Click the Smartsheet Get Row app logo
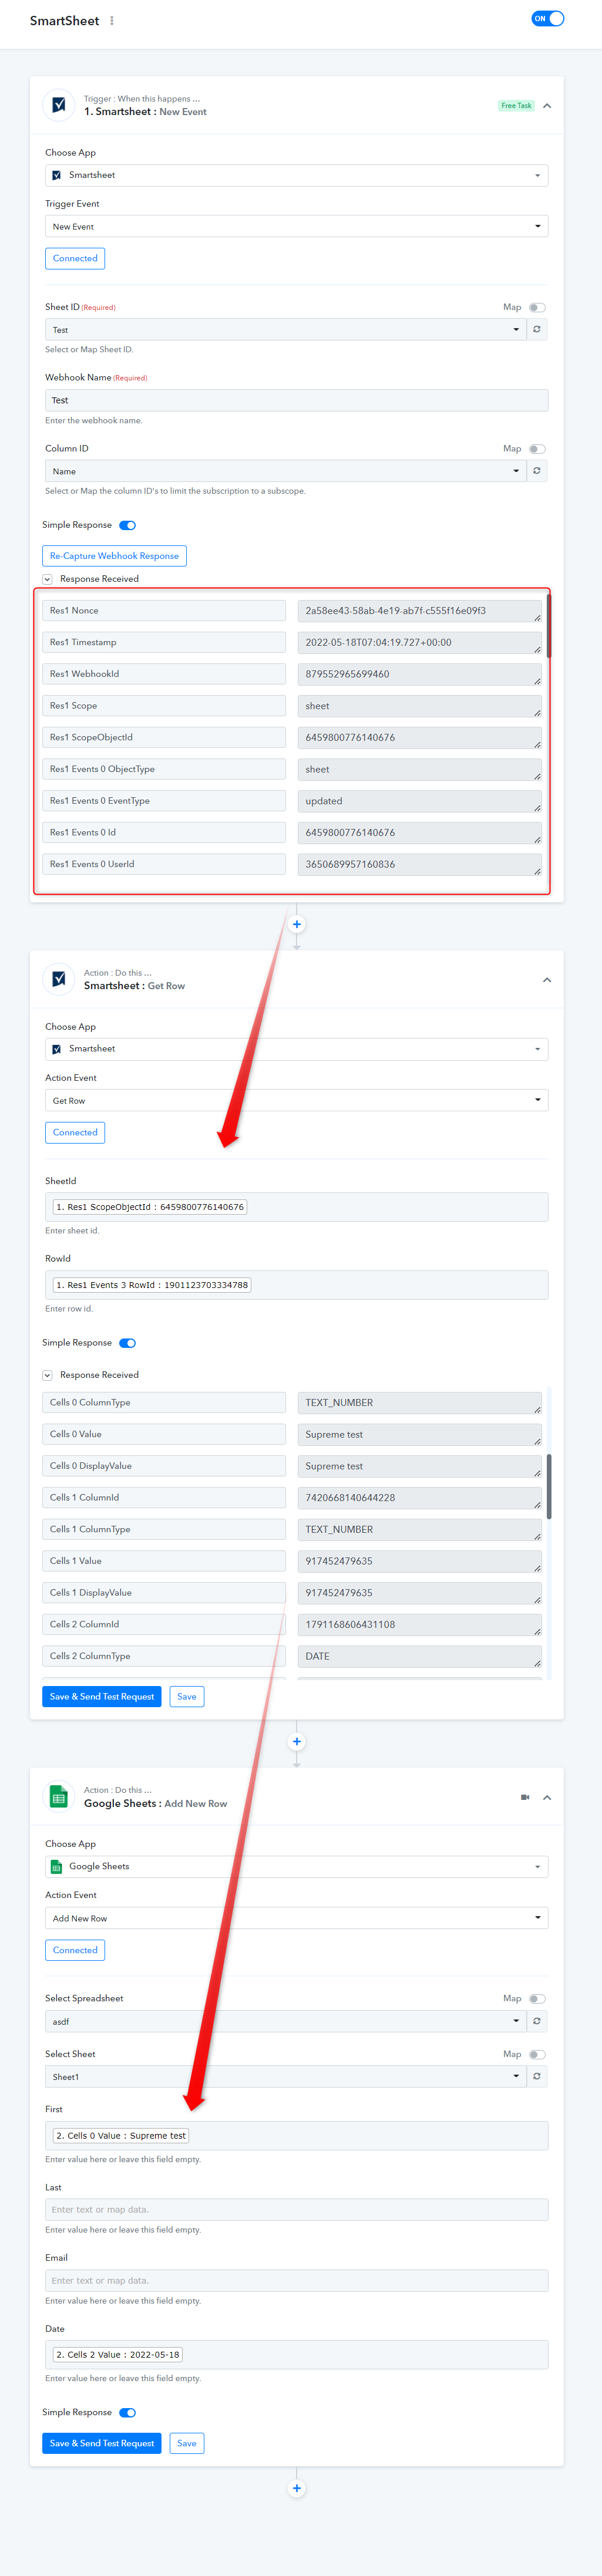Viewport: 602px width, 2576px height. 59,979
